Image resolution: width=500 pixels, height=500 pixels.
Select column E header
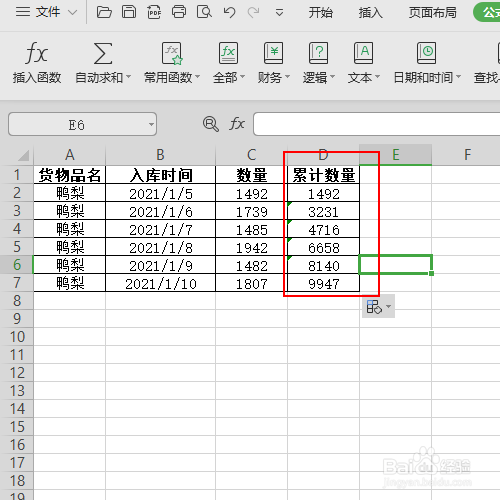coord(396,155)
